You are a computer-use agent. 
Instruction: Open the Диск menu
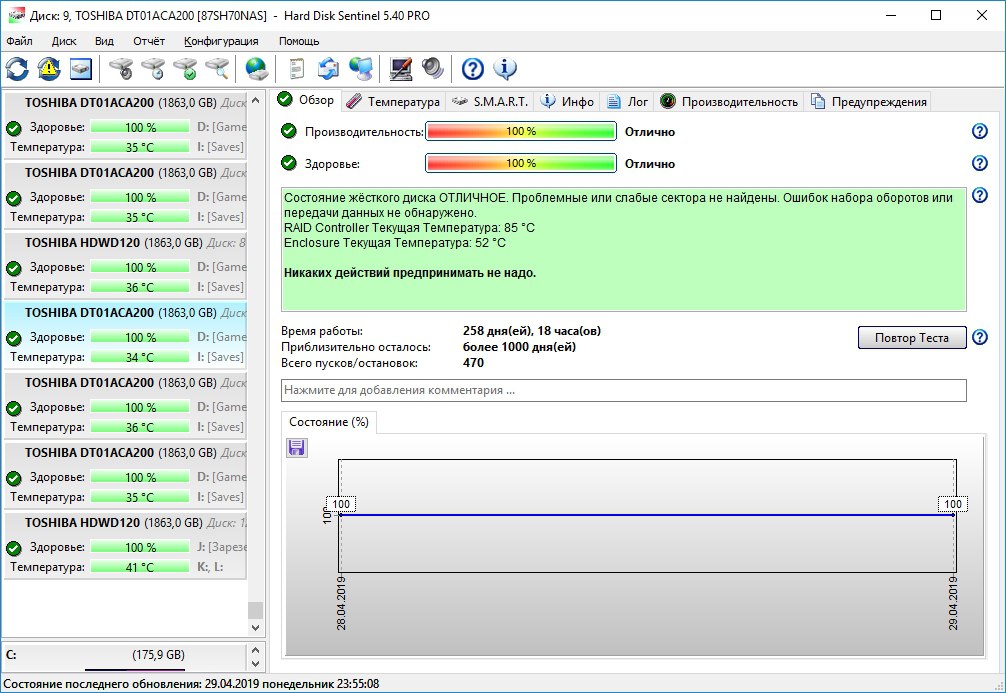(64, 41)
